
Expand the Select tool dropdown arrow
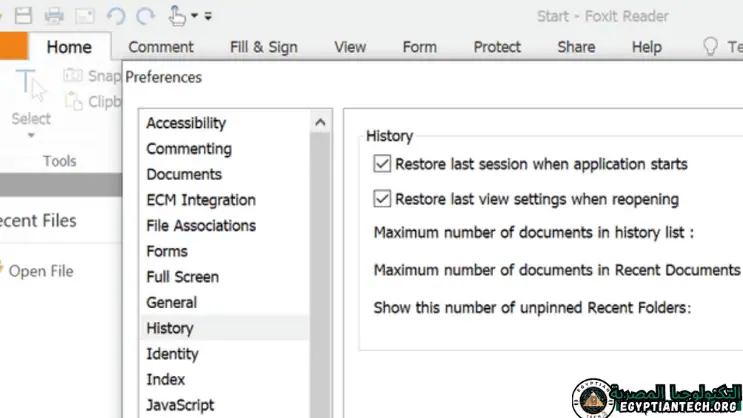pyautogui.click(x=30, y=135)
